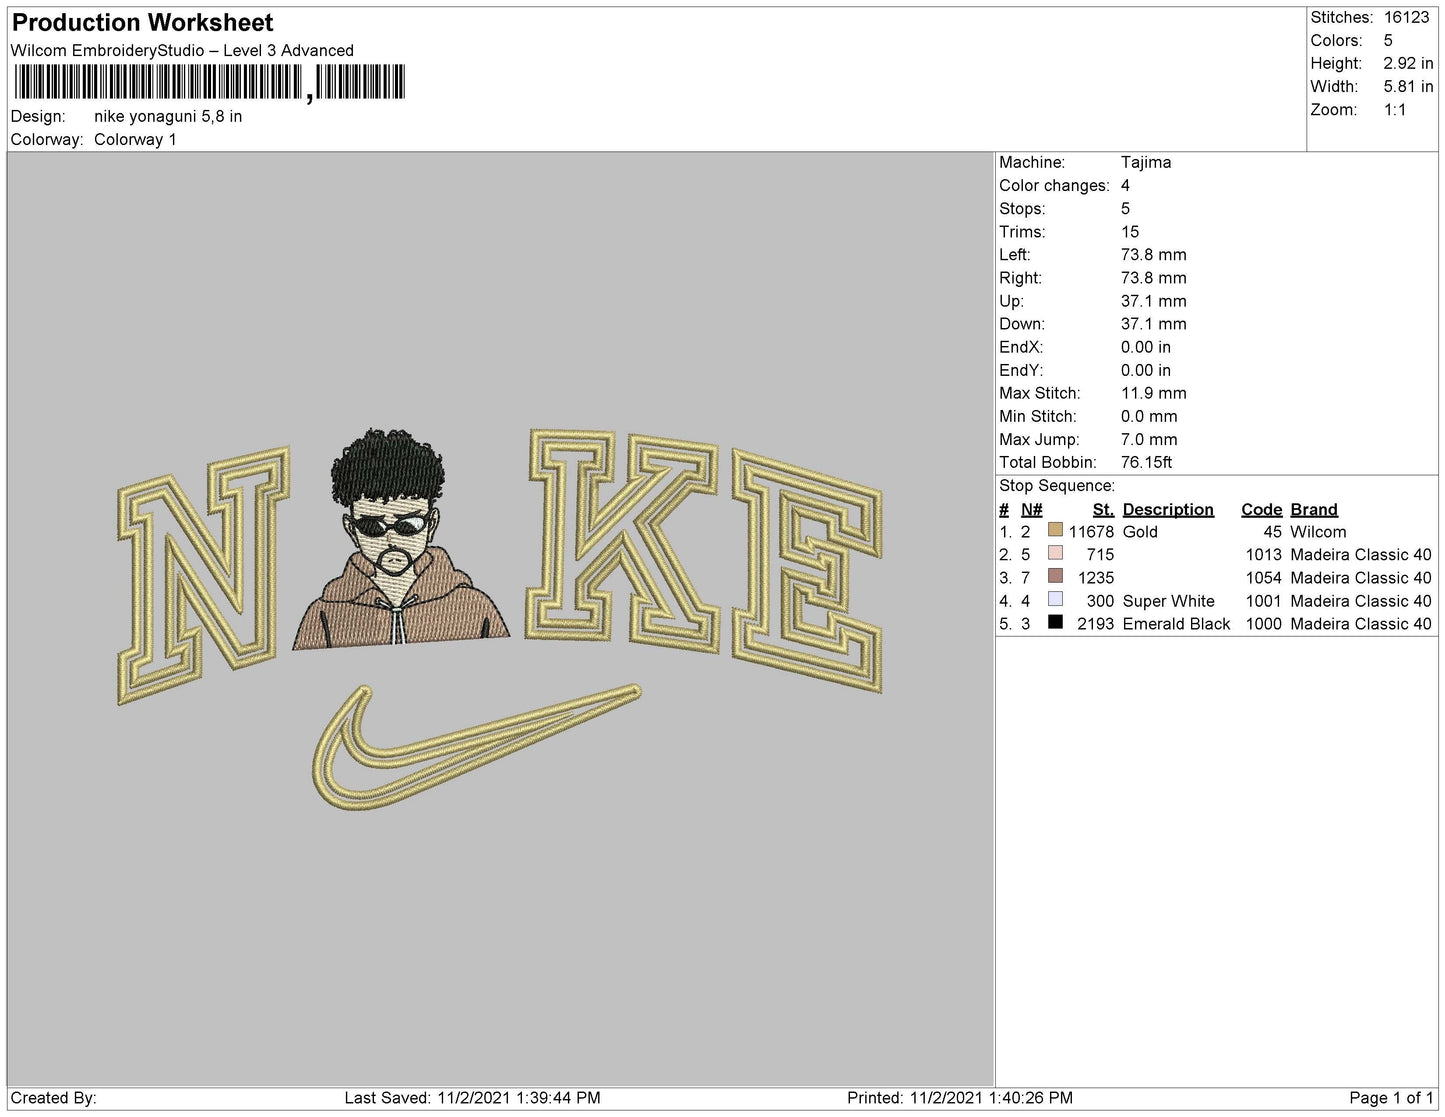This screenshot has height=1117, width=1445.
Task: Click the 'EndX:' label
Action: [1021, 347]
